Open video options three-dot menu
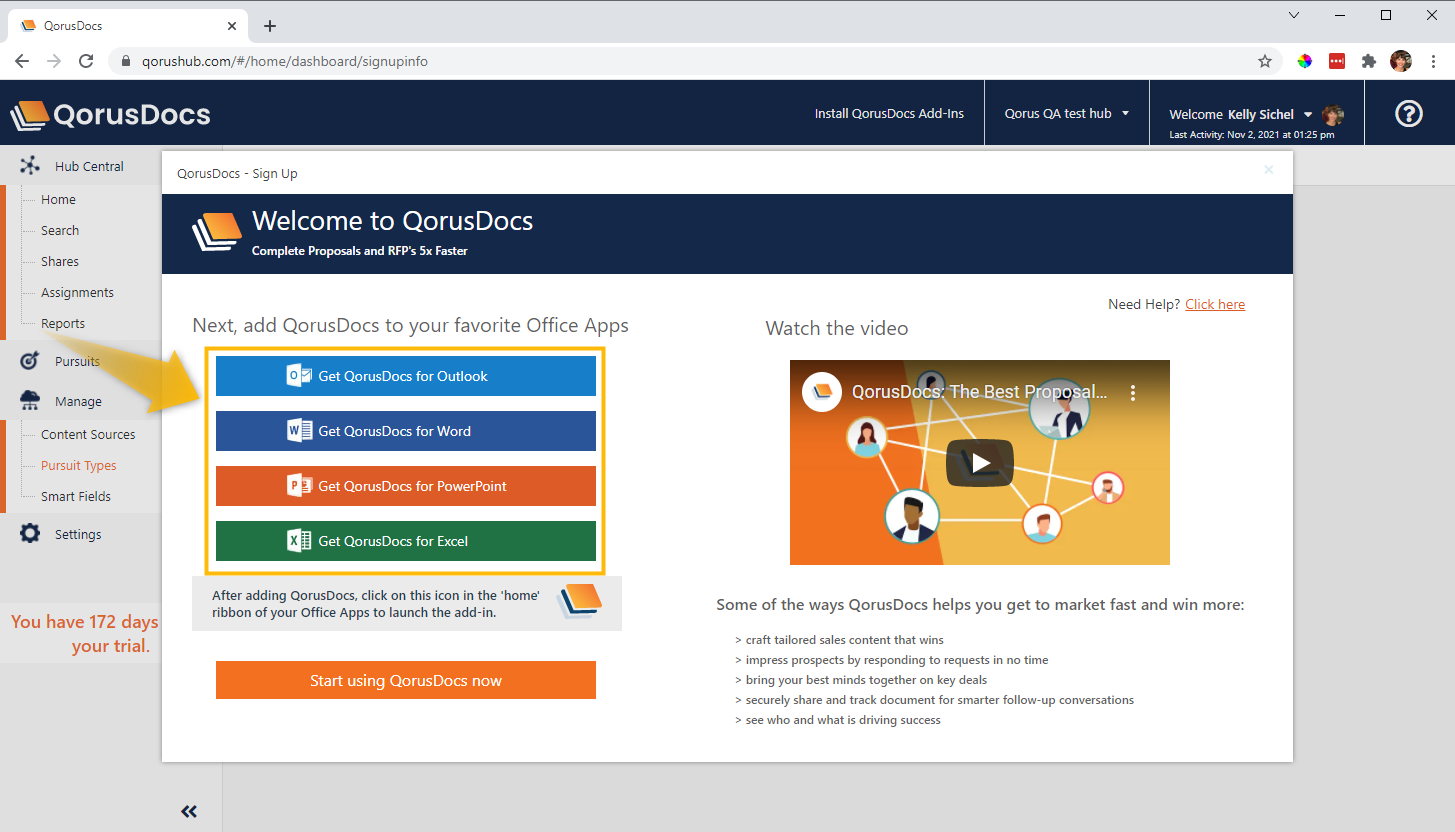This screenshot has height=832, width=1455. pos(1133,393)
